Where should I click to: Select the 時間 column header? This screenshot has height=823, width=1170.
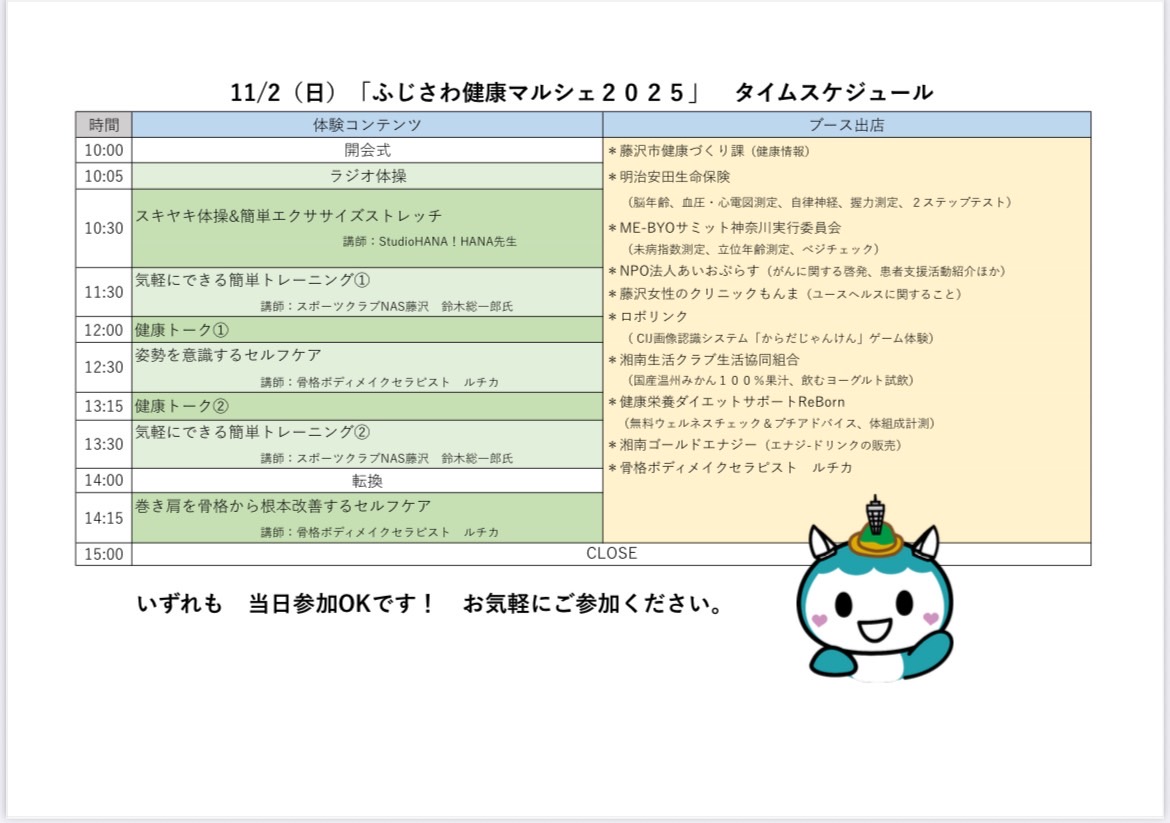(104, 125)
